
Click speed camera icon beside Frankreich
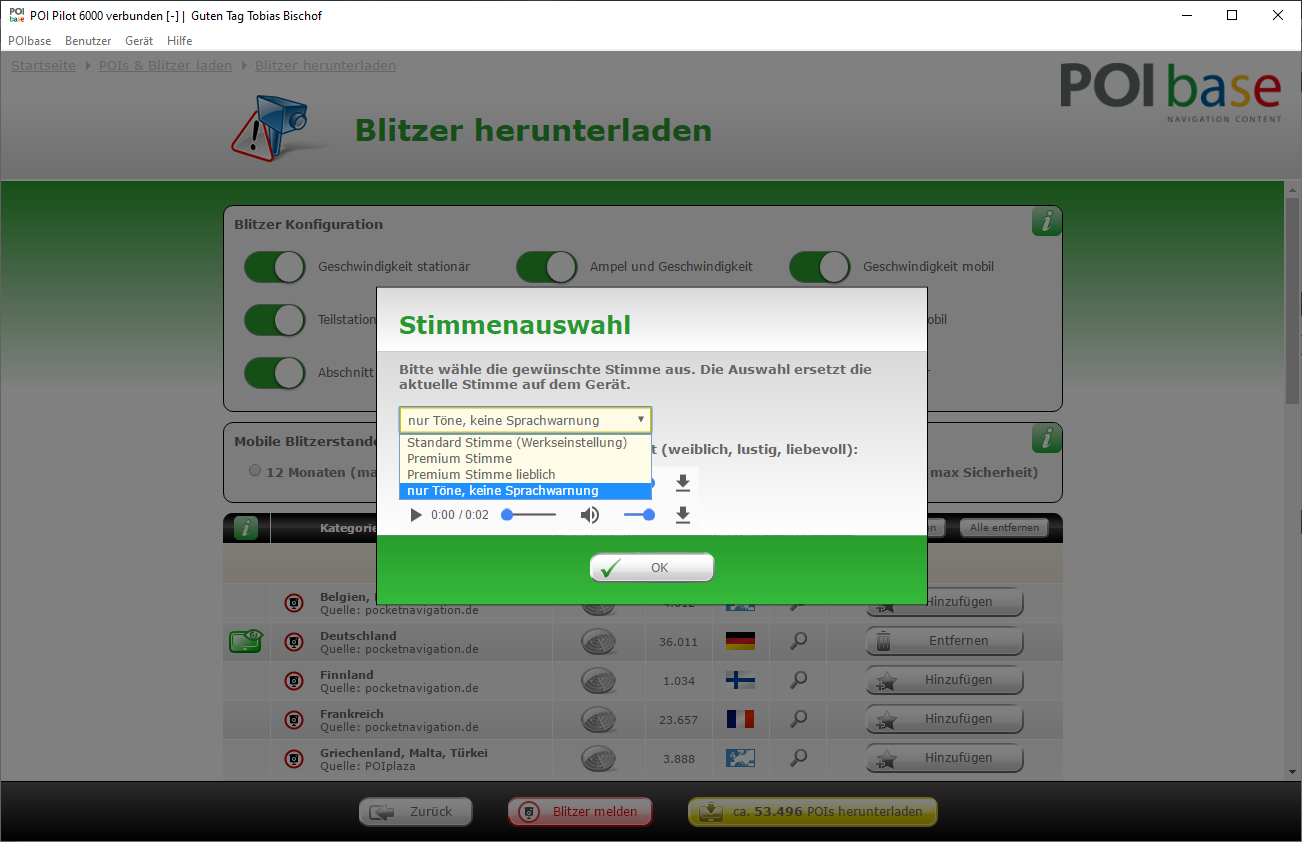pos(294,719)
